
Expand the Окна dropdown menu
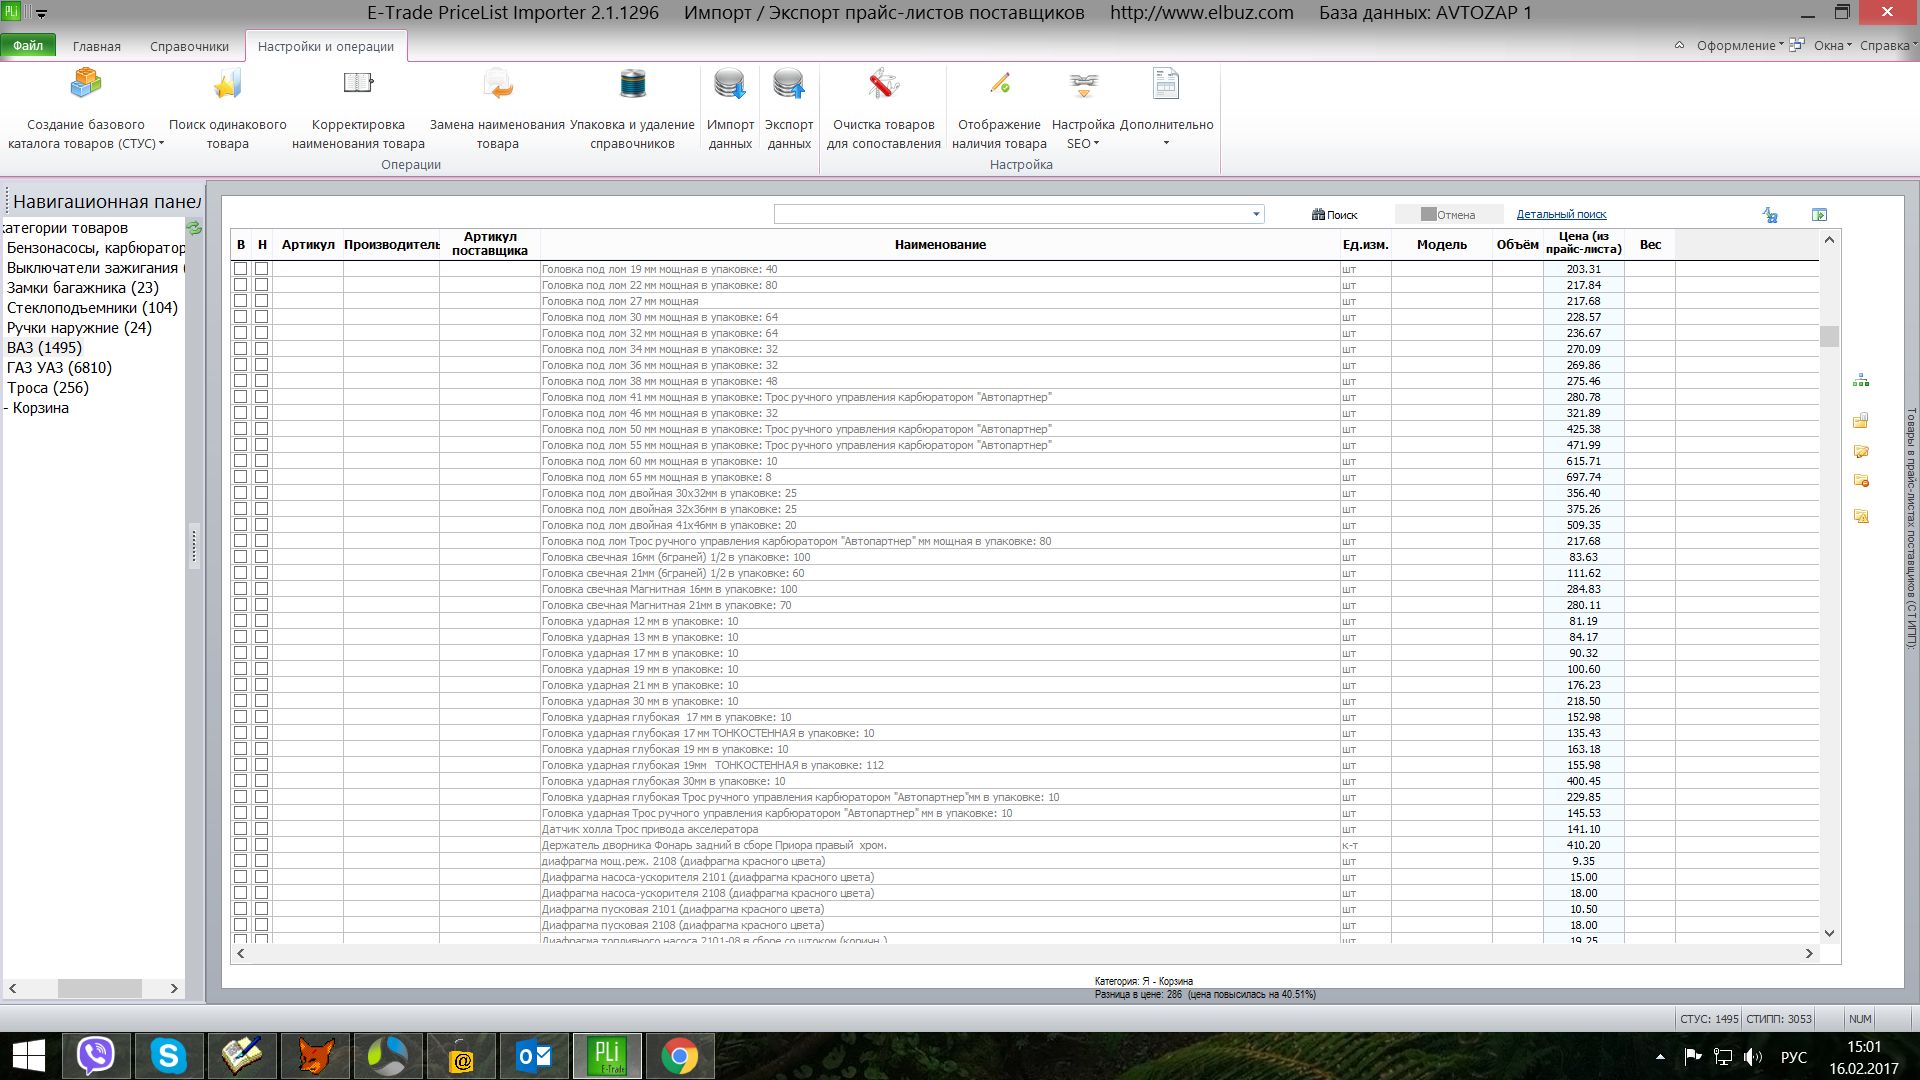[1833, 46]
